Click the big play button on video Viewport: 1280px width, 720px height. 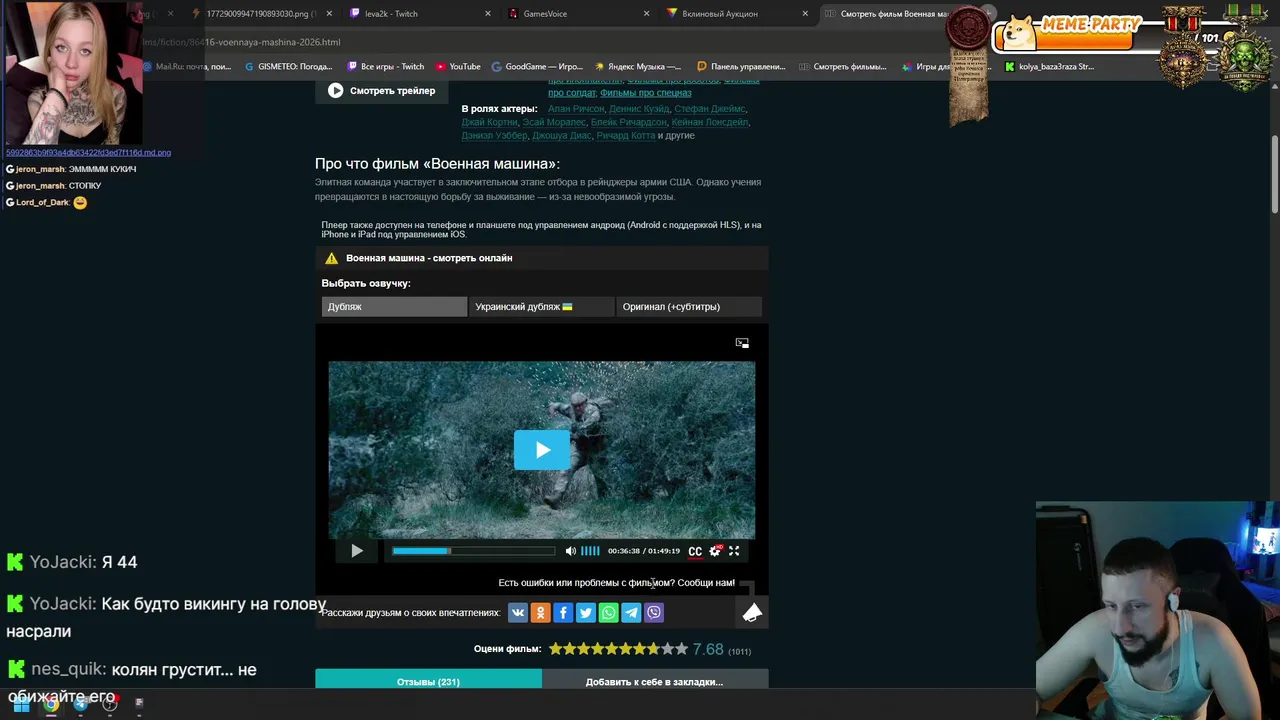(x=542, y=450)
